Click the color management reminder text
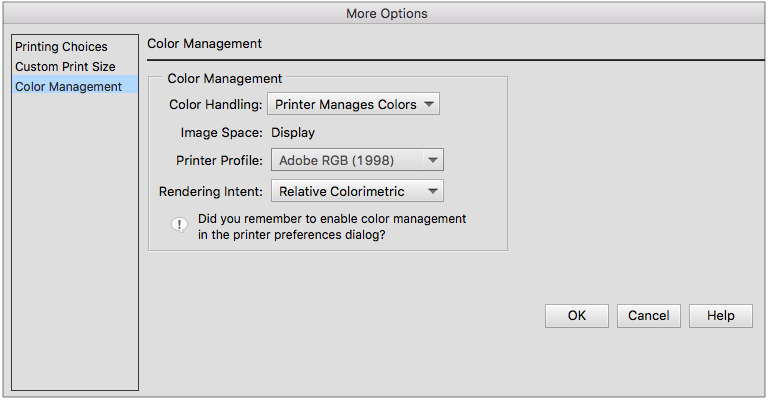The image size is (774, 402). tap(332, 226)
